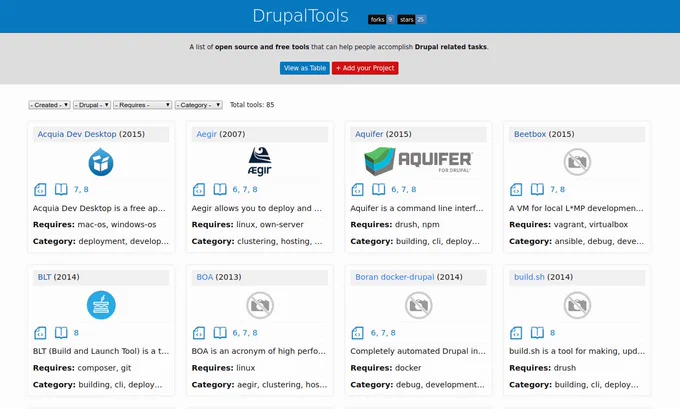Click "Requires: vagrant, virtualbox" text

[x=569, y=224]
